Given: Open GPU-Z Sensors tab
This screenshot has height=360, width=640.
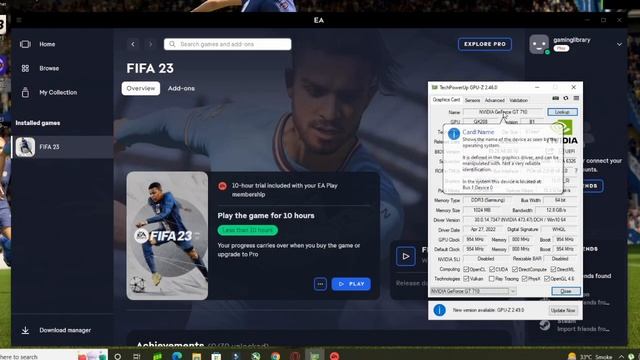Looking at the screenshot, I should pos(472,100).
